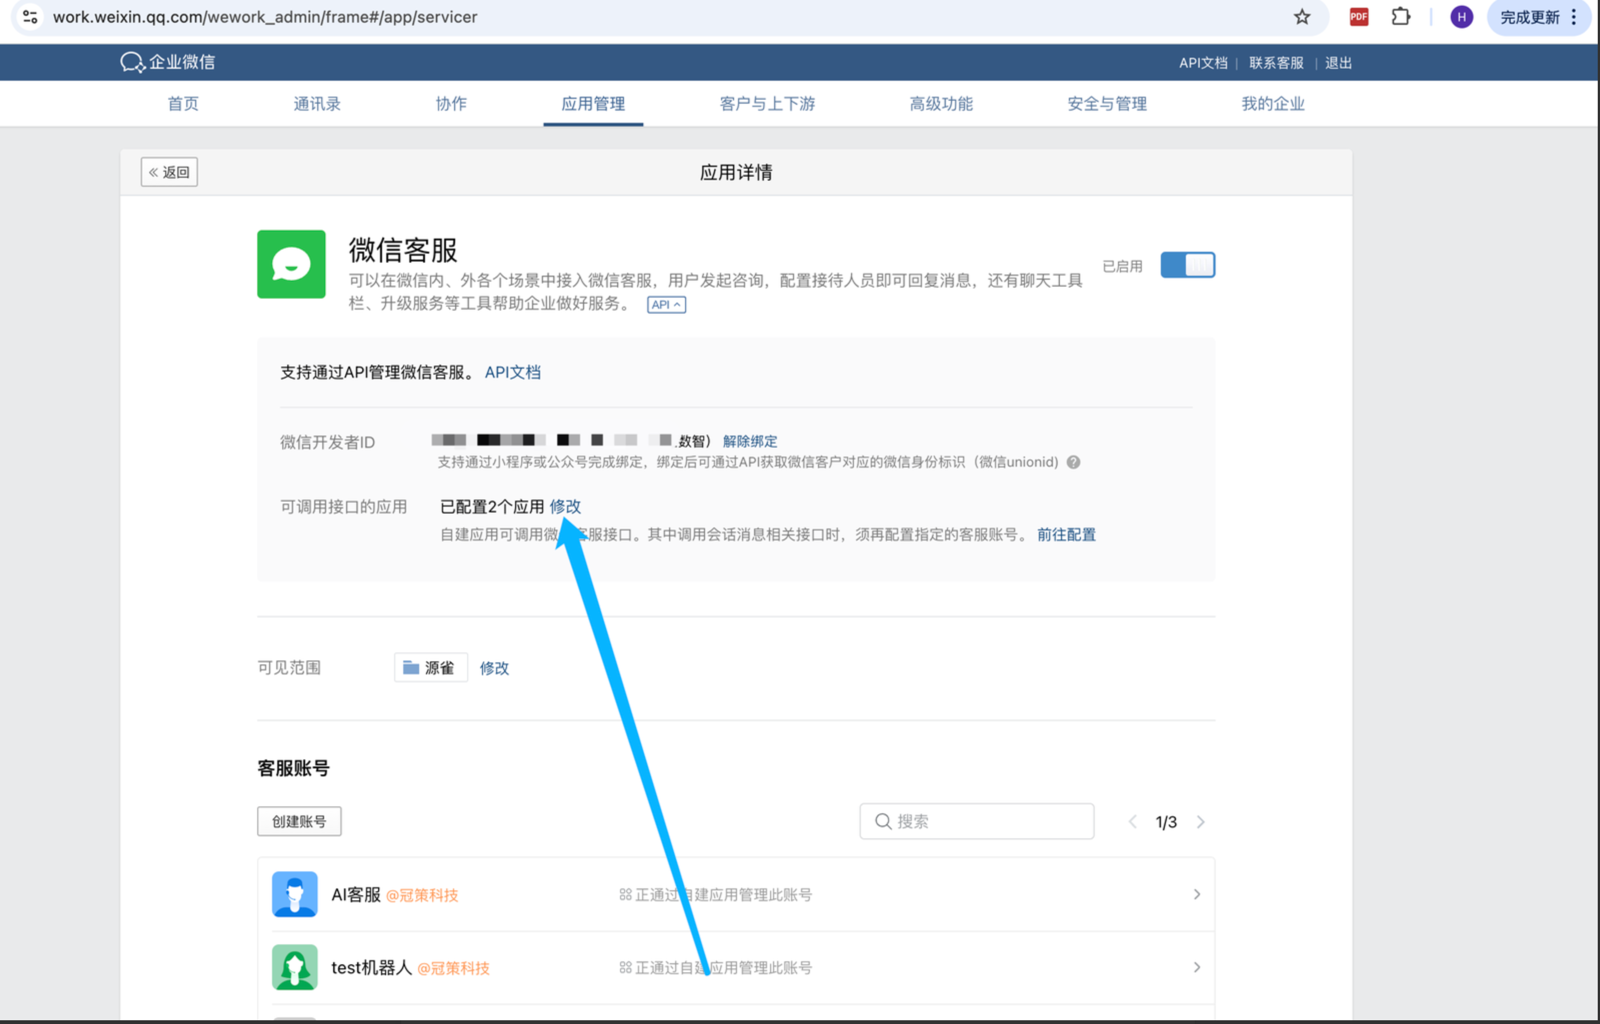Image resolution: width=1600 pixels, height=1024 pixels.
Task: Go to previous page of 客服账号
Action: point(1133,822)
